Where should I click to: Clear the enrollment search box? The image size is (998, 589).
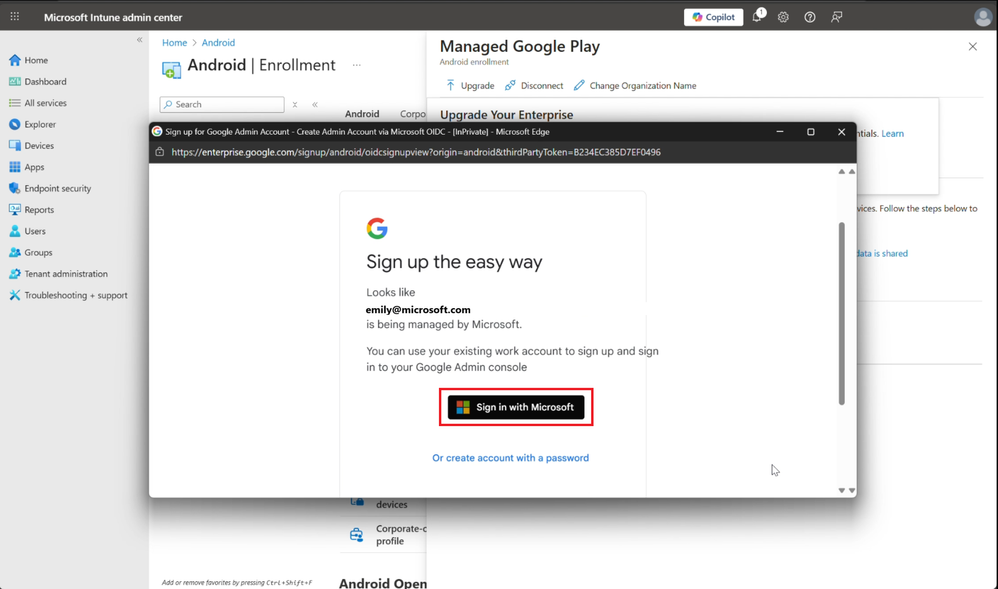point(295,104)
